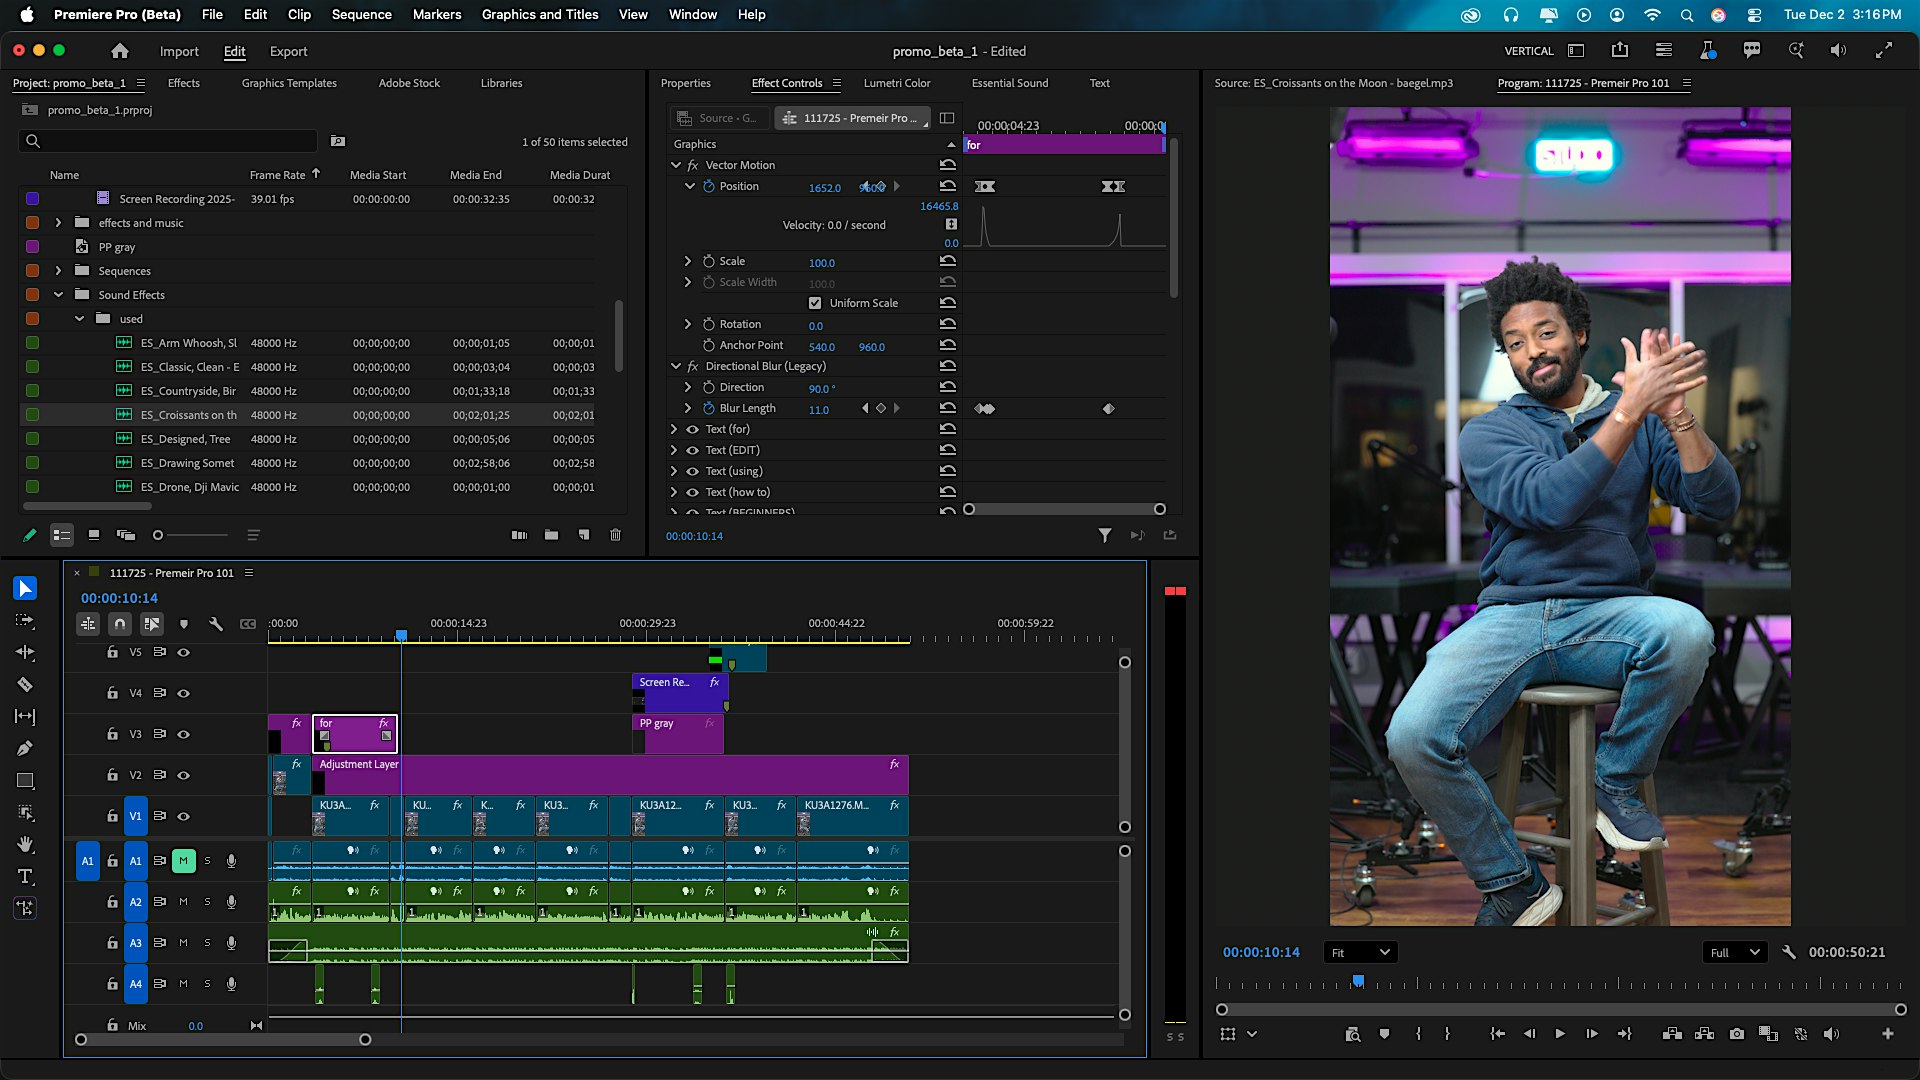The image size is (1920, 1080).
Task: Click the voice-over record mic on track A1
Action: point(231,861)
